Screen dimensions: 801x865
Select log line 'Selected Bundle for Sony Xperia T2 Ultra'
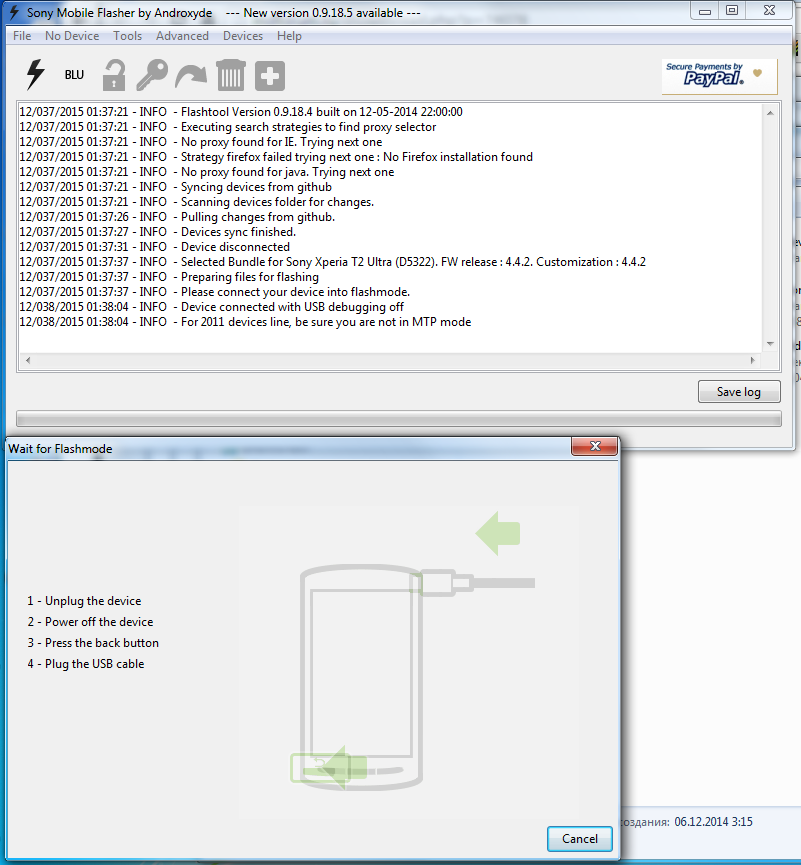(333, 261)
